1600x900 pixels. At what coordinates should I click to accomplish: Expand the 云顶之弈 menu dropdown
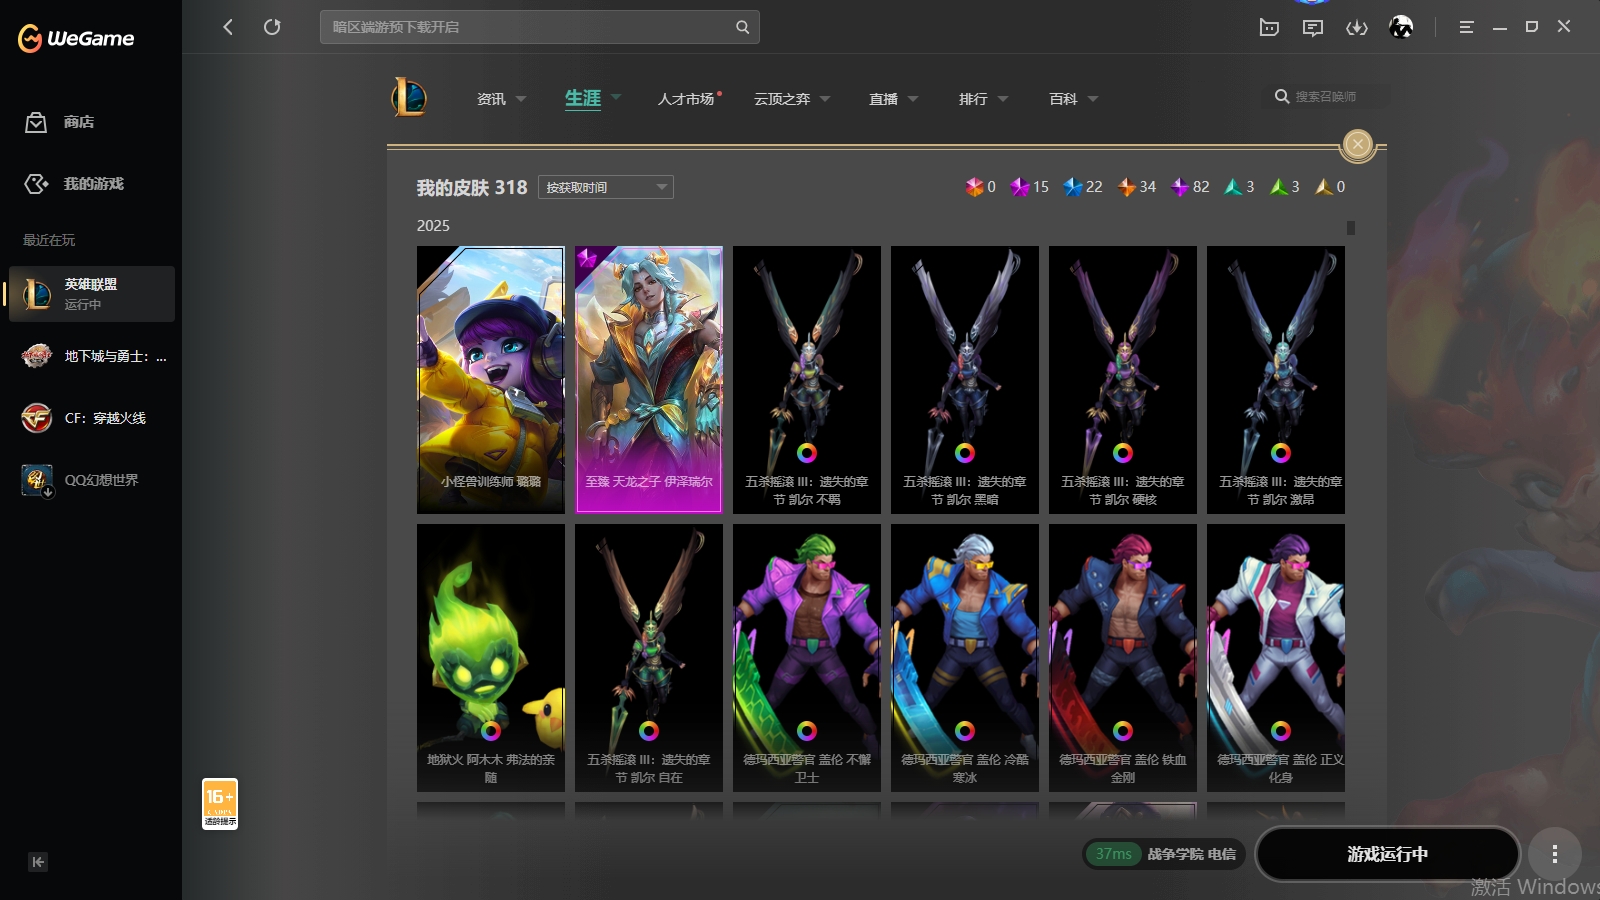click(x=825, y=99)
